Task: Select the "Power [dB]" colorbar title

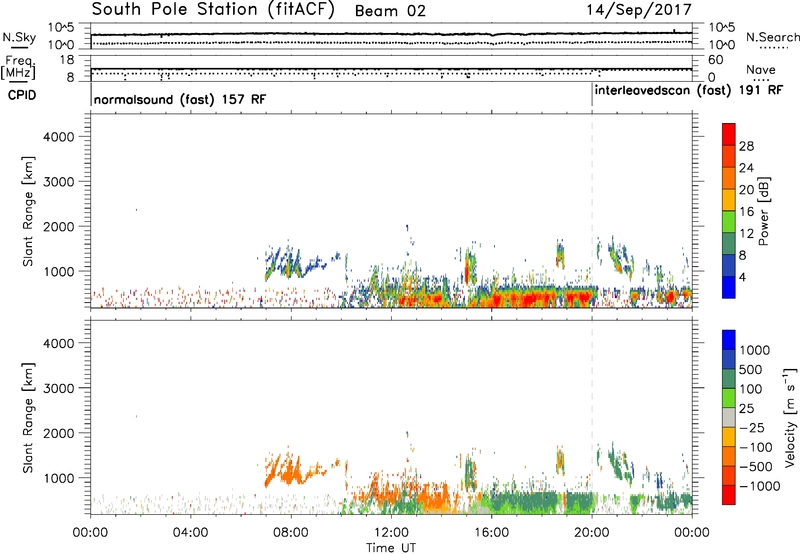Action: 764,211
